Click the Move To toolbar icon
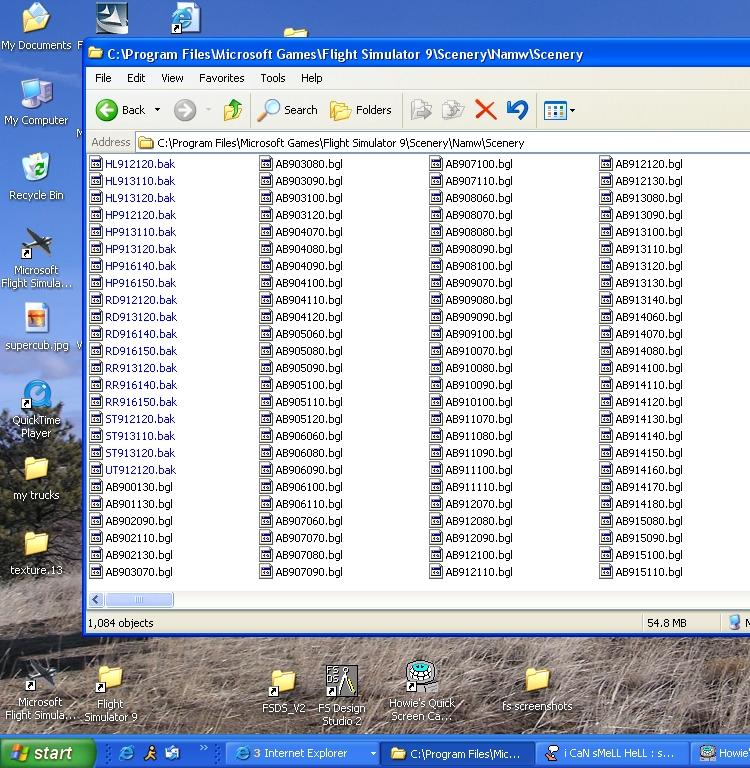Viewport: 750px width, 768px height. [421, 110]
